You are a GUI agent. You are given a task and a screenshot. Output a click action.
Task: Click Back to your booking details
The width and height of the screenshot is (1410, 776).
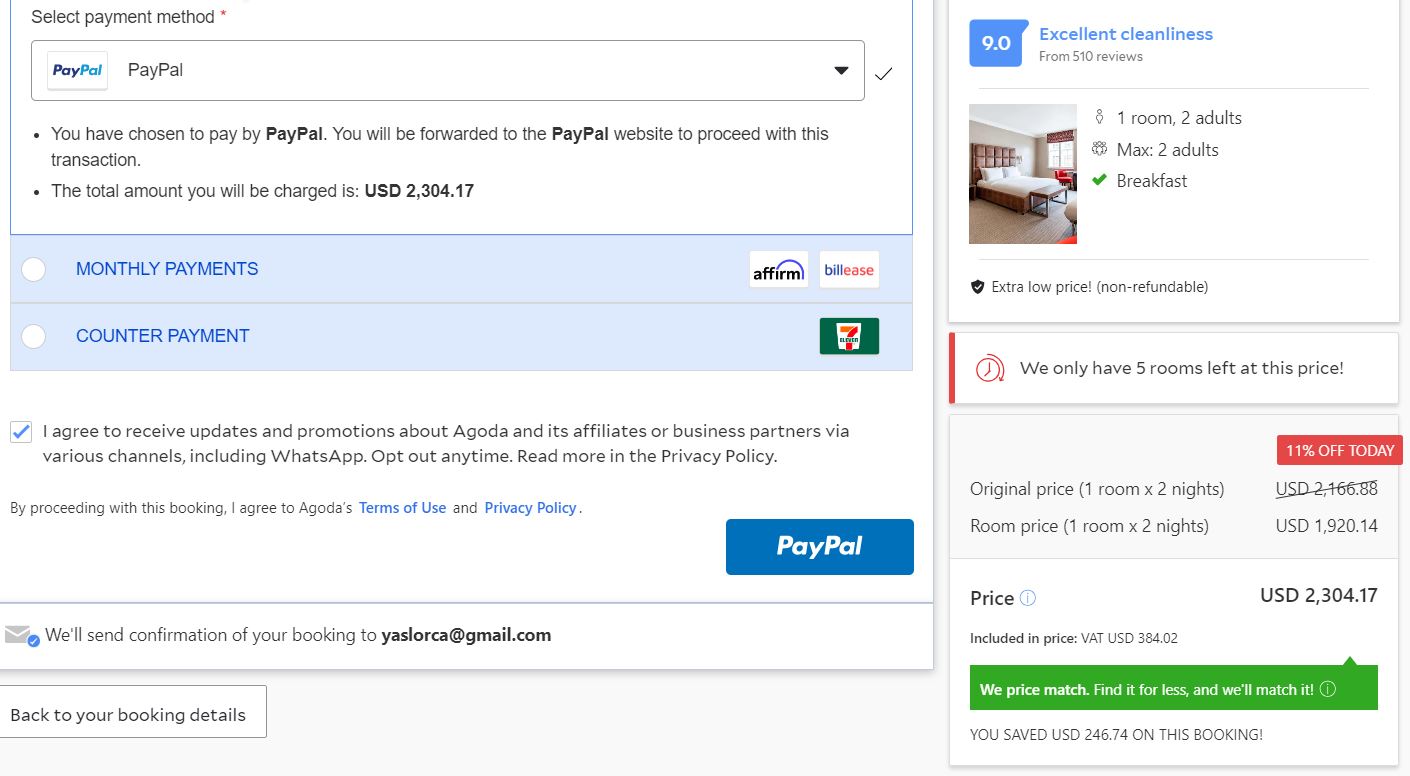tap(128, 714)
